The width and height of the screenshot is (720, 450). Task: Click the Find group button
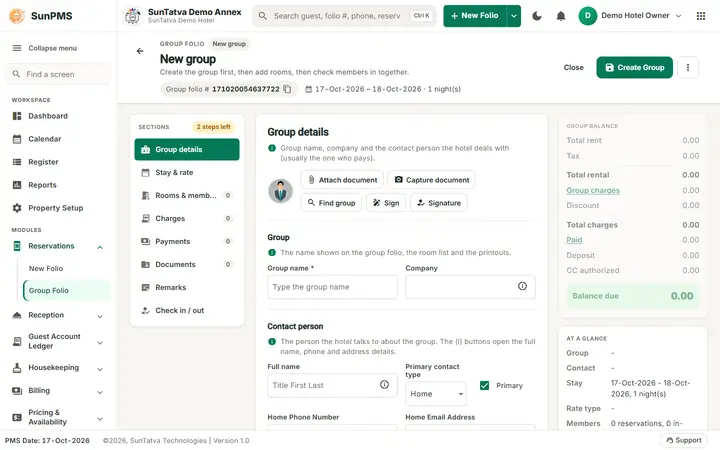pos(331,202)
